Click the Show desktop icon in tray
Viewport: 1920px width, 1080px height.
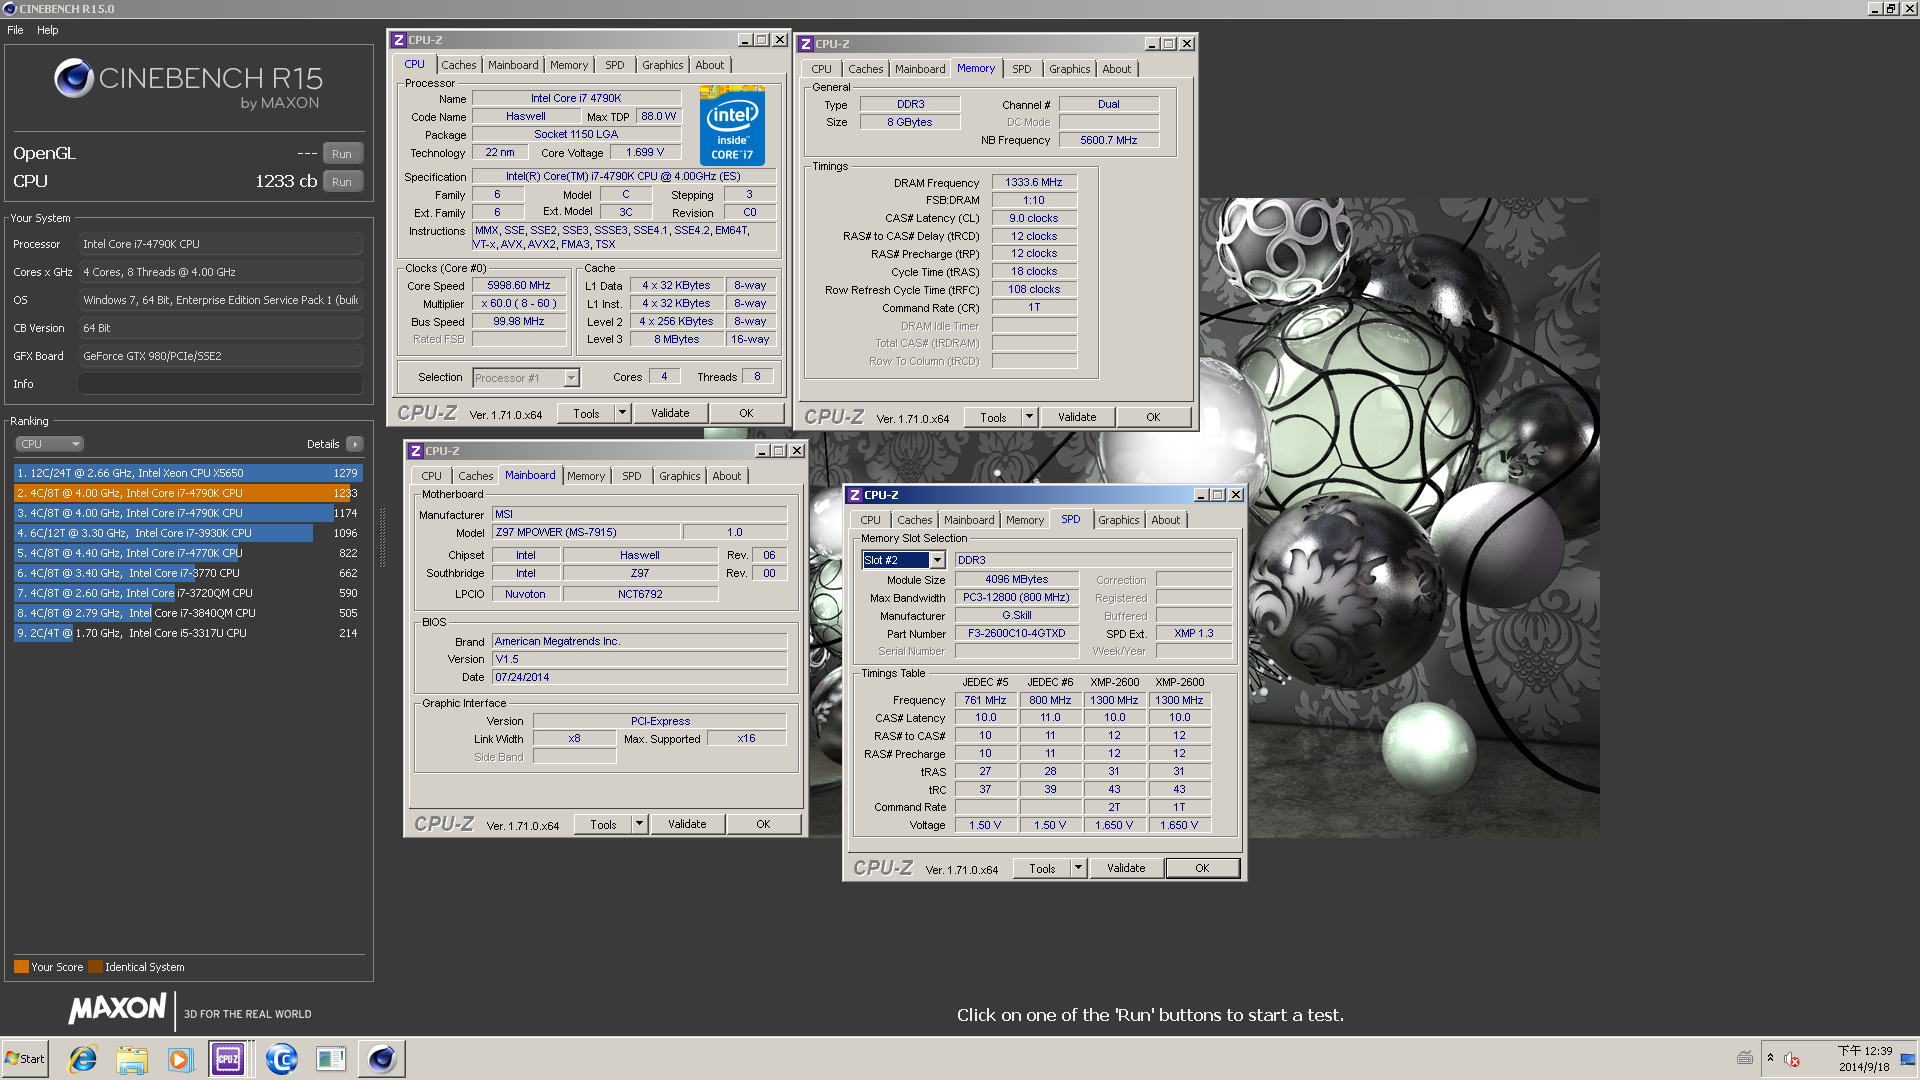pos(1908,1059)
